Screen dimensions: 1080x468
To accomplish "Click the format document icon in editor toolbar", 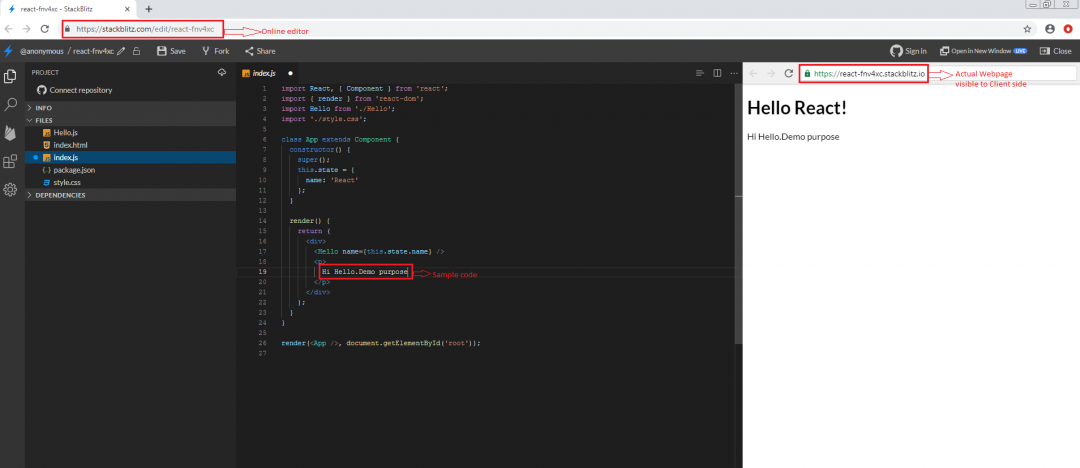I will [699, 73].
